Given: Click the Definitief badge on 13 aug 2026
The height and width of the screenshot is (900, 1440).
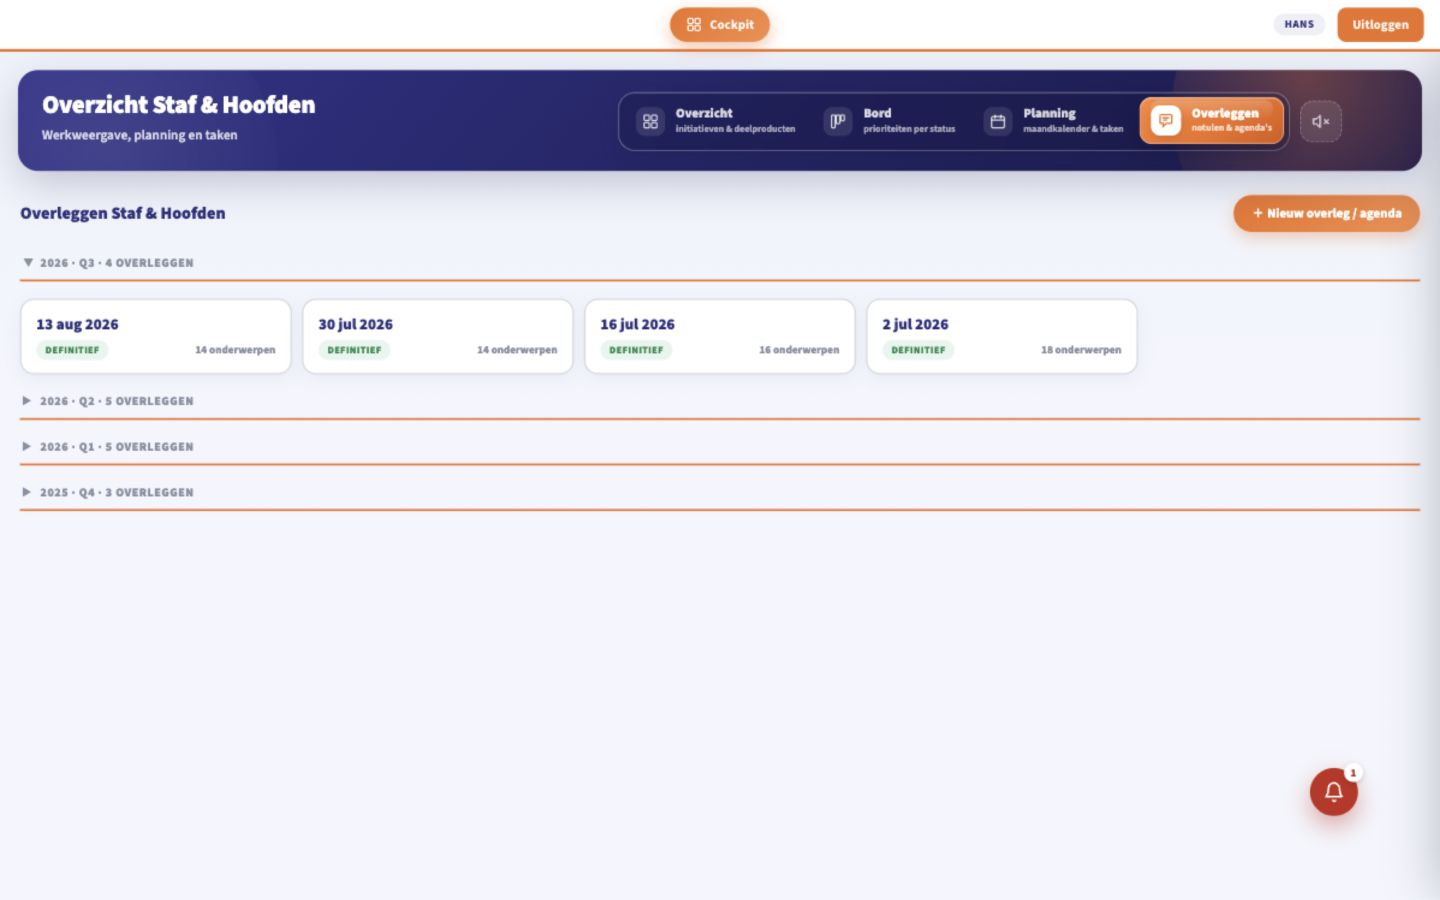Looking at the screenshot, I should point(72,350).
